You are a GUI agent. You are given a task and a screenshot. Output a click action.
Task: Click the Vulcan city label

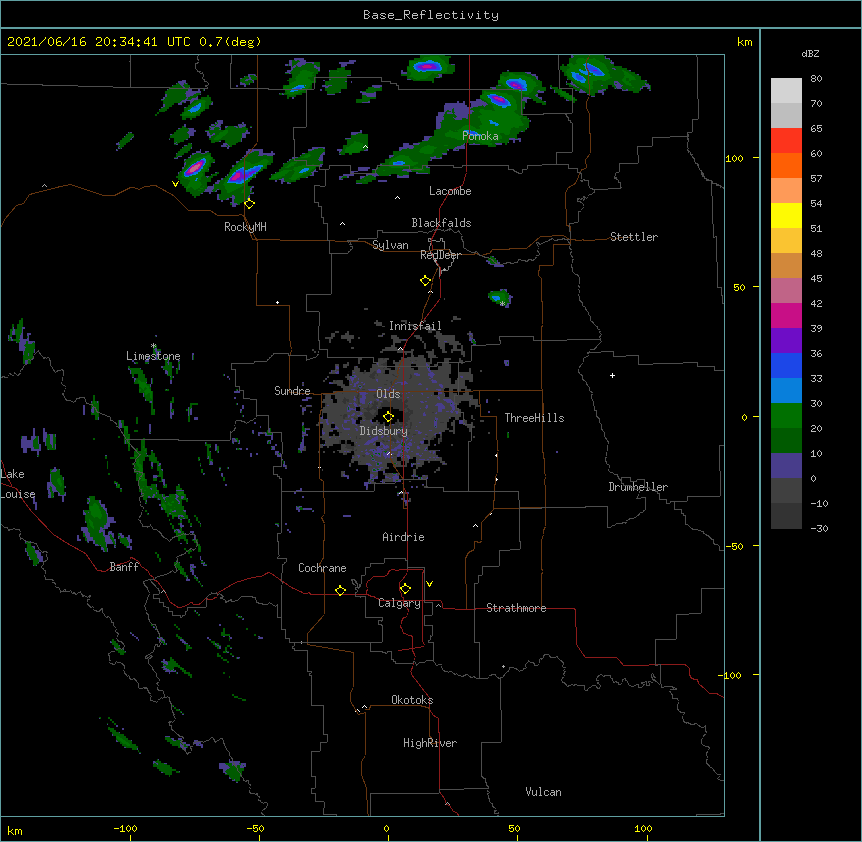pos(543,792)
